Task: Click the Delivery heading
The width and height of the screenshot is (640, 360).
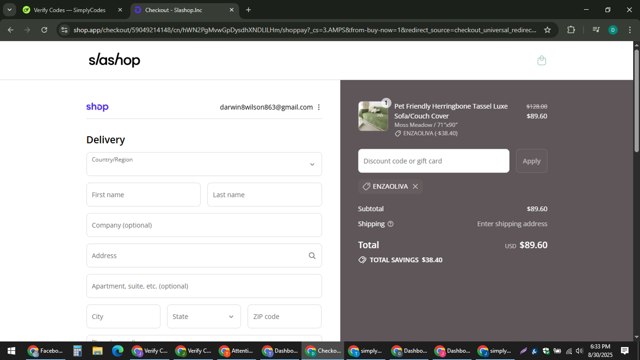Action: (105, 140)
